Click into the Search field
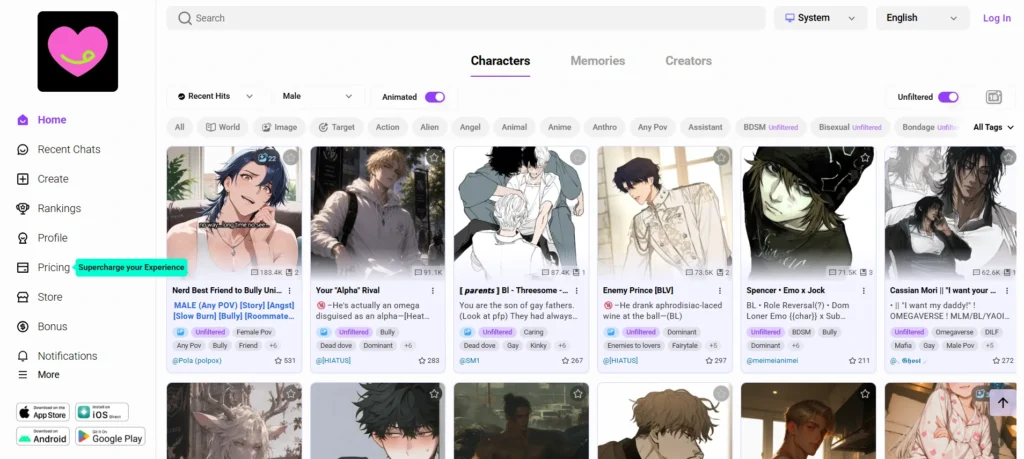The height and width of the screenshot is (459, 1024). (466, 18)
